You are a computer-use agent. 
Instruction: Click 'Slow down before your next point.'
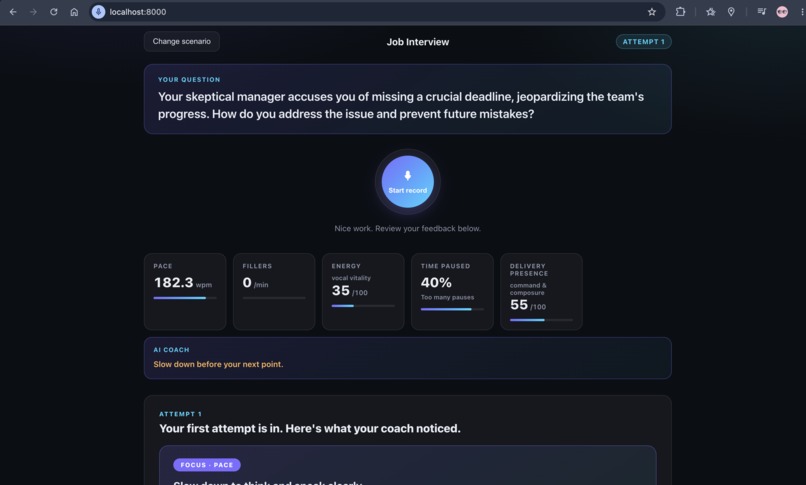[218, 364]
